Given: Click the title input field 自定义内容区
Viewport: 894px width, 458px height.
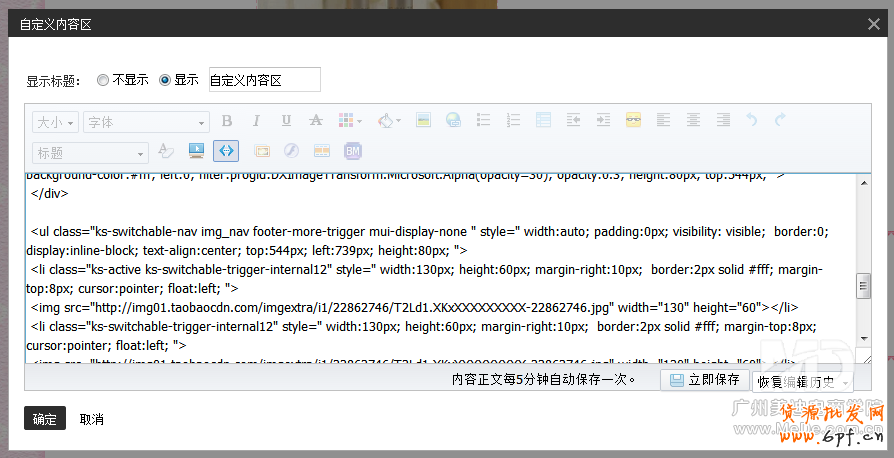Looking at the screenshot, I should pyautogui.click(x=264, y=80).
